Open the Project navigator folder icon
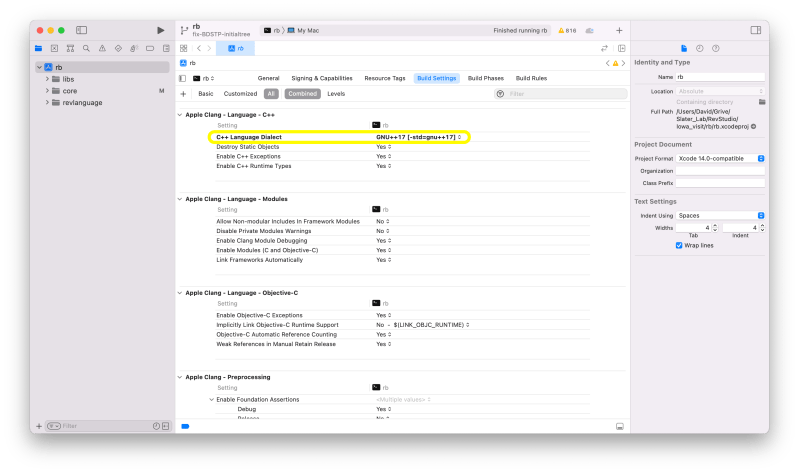The image size is (799, 473). coord(39,48)
